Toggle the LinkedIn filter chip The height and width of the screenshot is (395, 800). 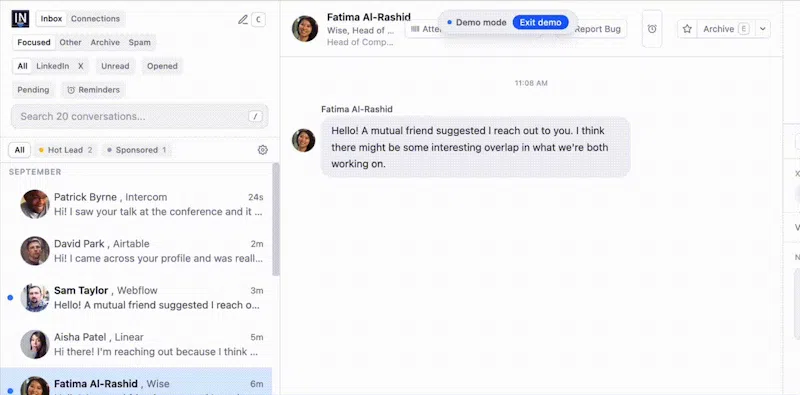click(x=53, y=66)
